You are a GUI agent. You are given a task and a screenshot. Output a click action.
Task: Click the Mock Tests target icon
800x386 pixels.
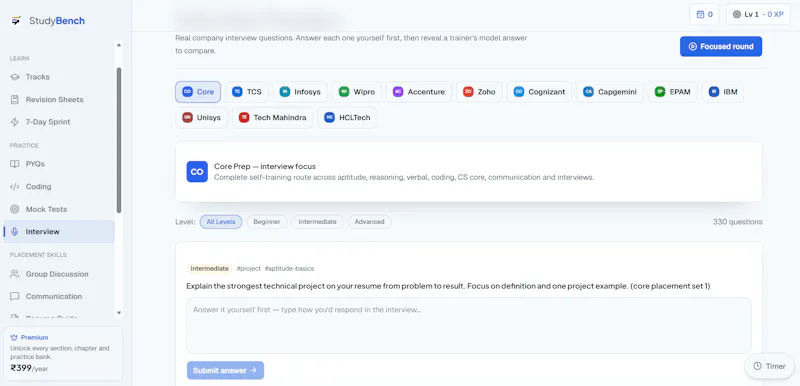click(x=15, y=209)
